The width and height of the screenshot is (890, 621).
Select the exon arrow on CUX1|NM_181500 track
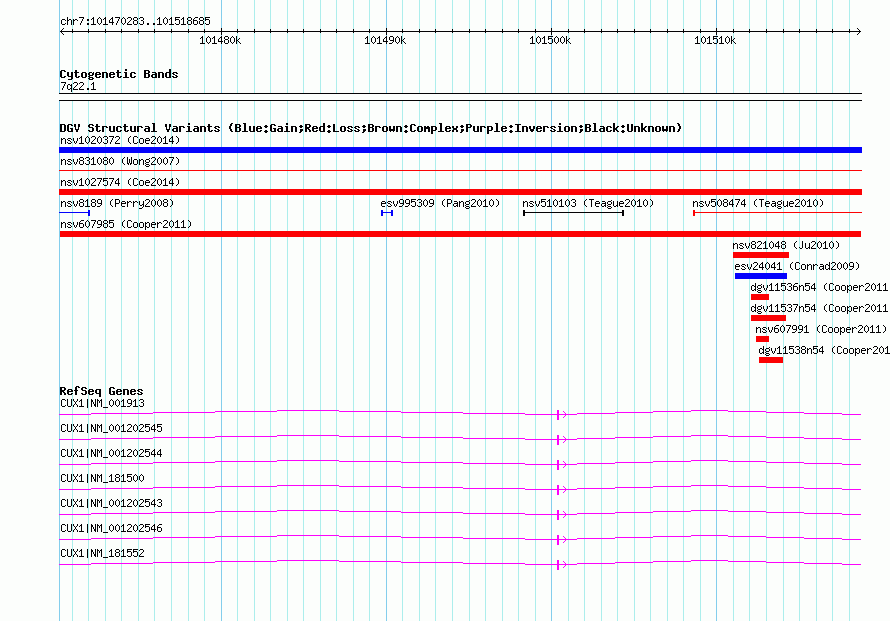point(561,489)
